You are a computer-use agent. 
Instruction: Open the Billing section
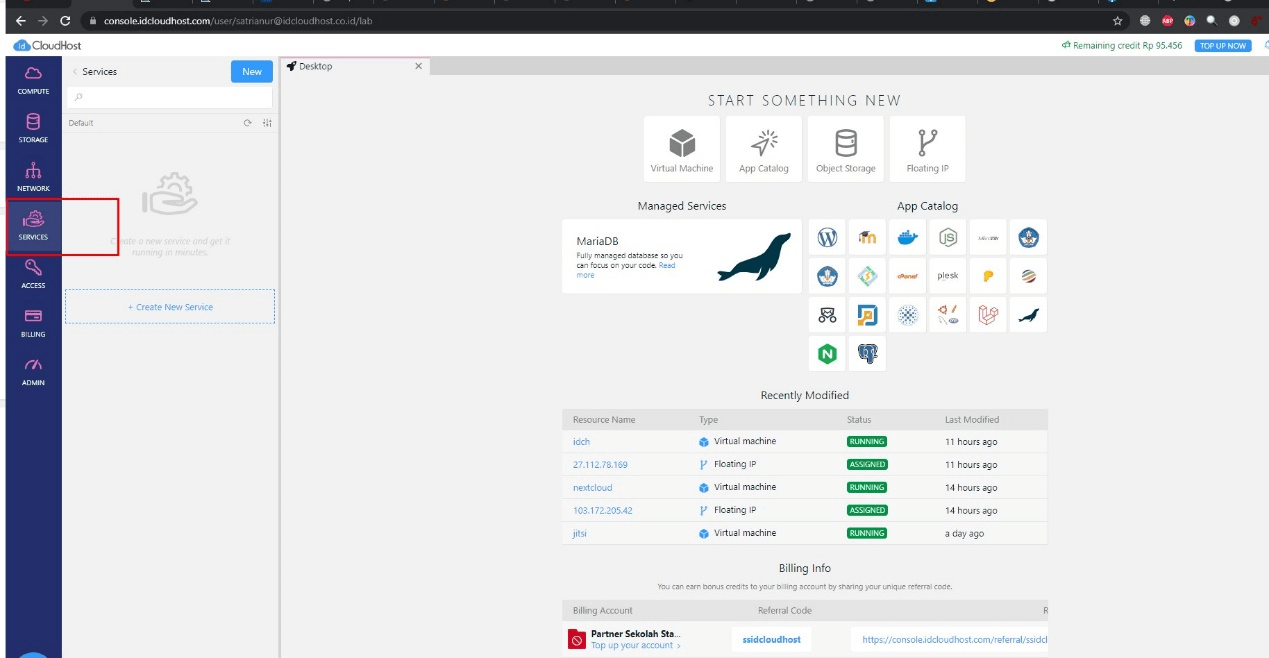[33, 321]
